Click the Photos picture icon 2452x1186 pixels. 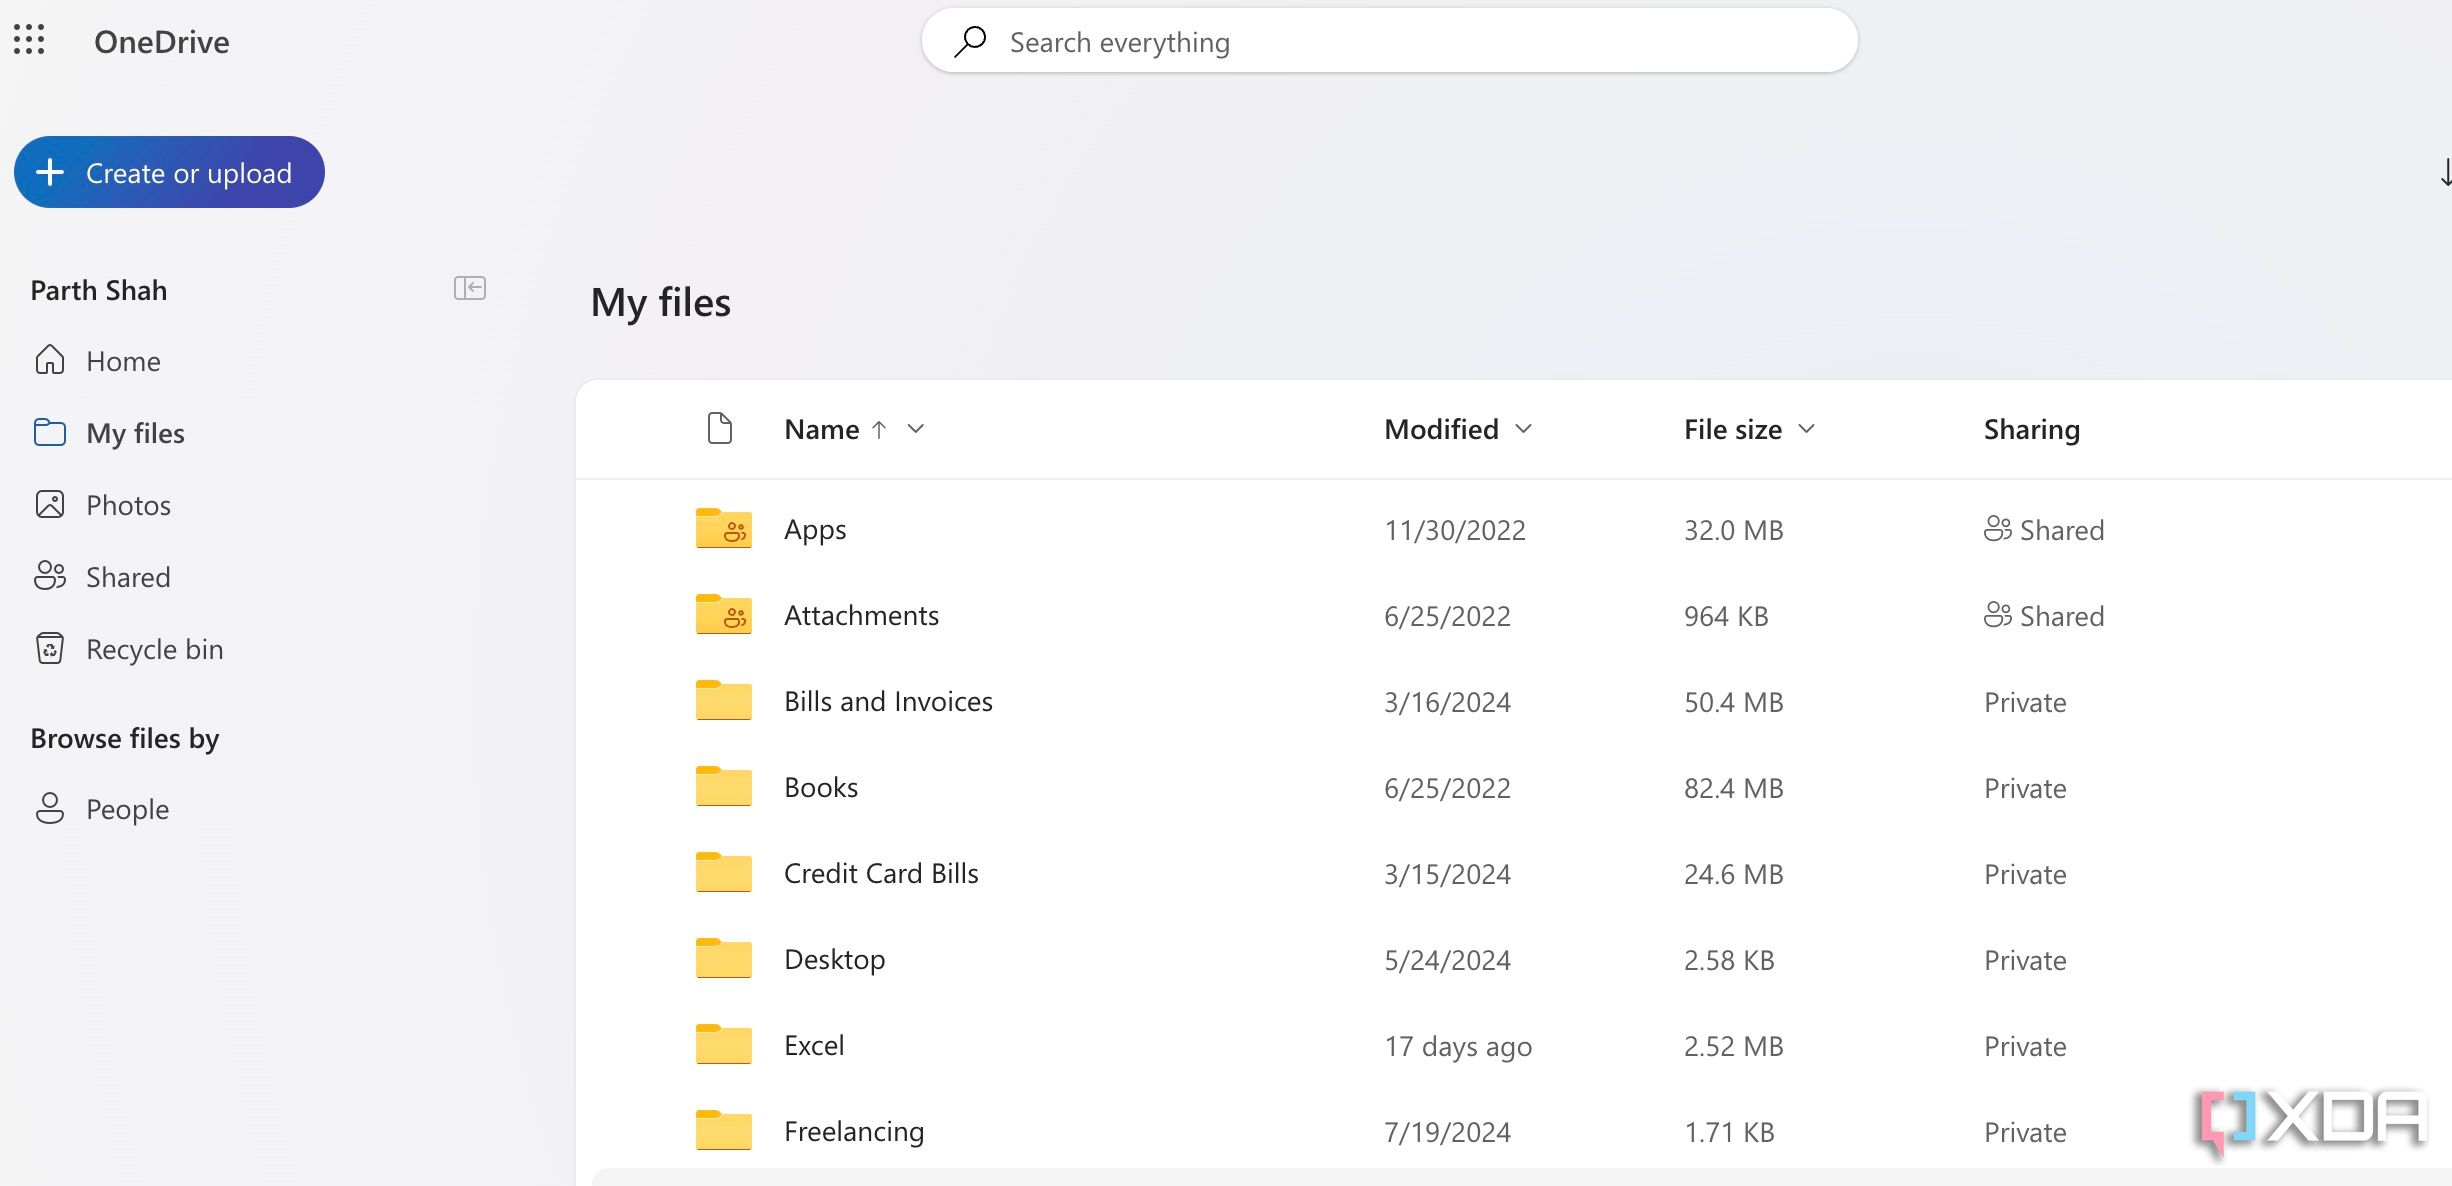click(x=50, y=504)
